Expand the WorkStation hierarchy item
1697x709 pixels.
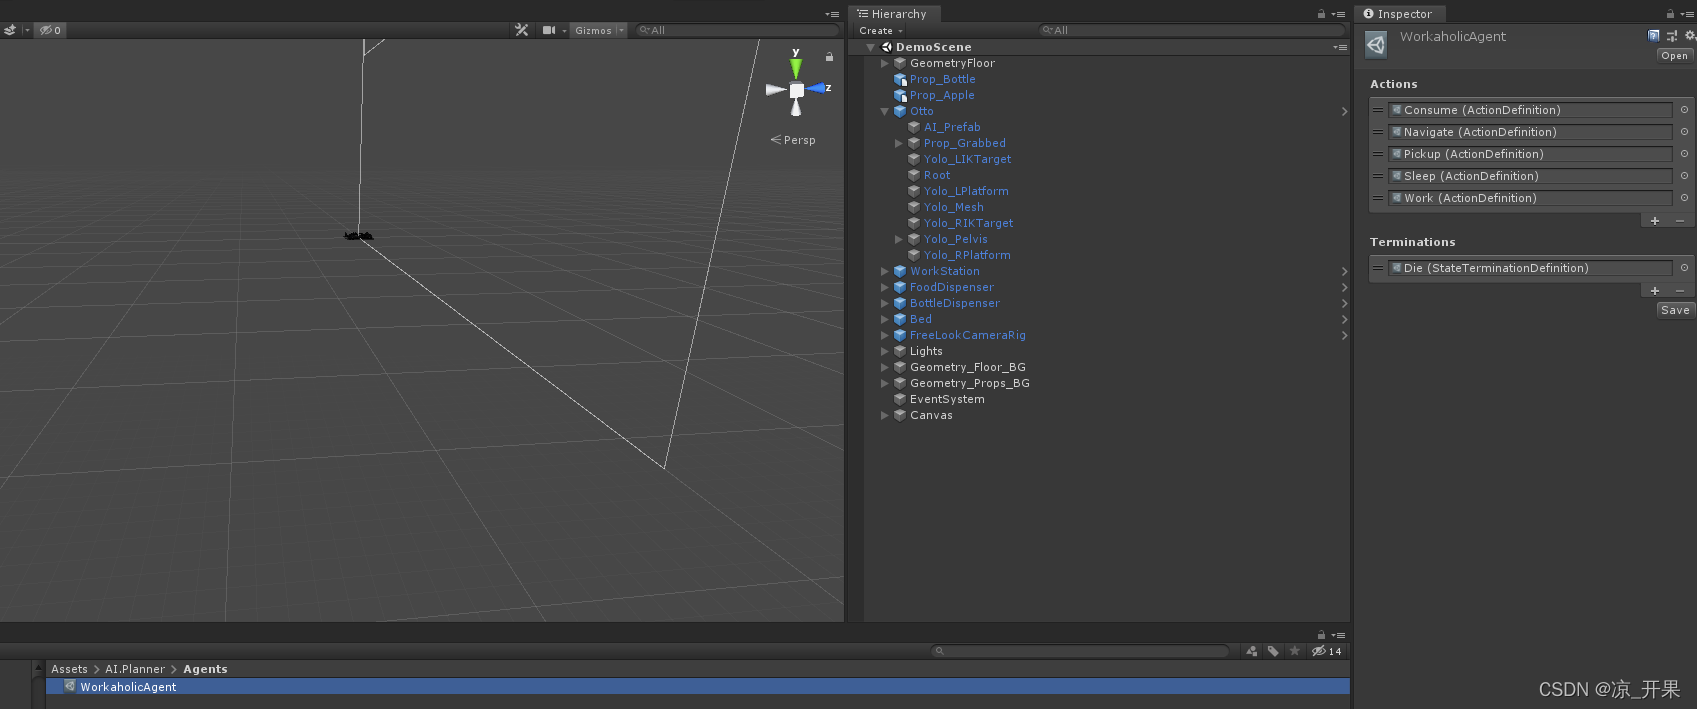coord(884,271)
